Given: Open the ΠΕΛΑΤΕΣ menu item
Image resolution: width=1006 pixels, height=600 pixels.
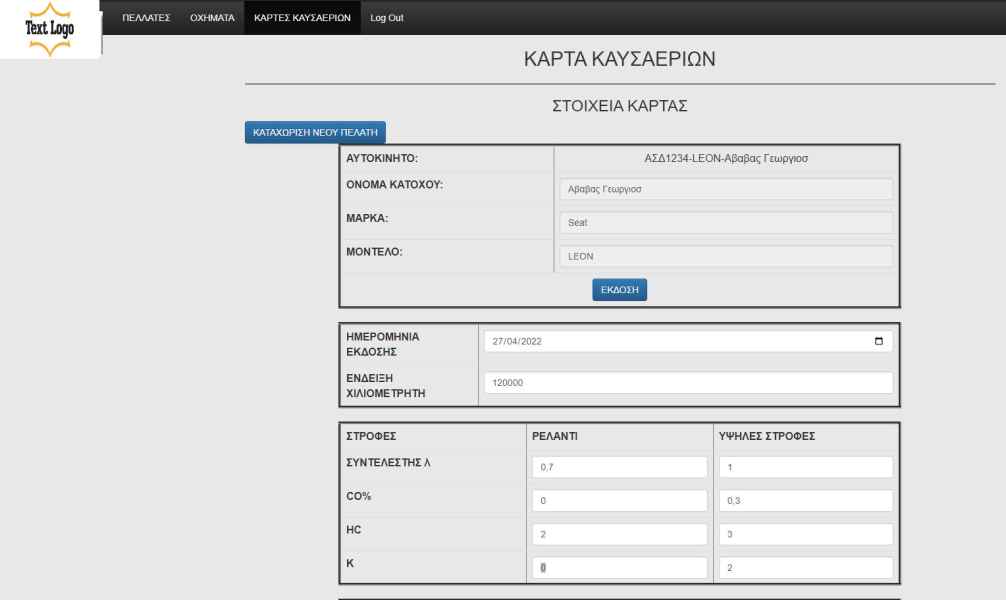Looking at the screenshot, I should tap(146, 18).
